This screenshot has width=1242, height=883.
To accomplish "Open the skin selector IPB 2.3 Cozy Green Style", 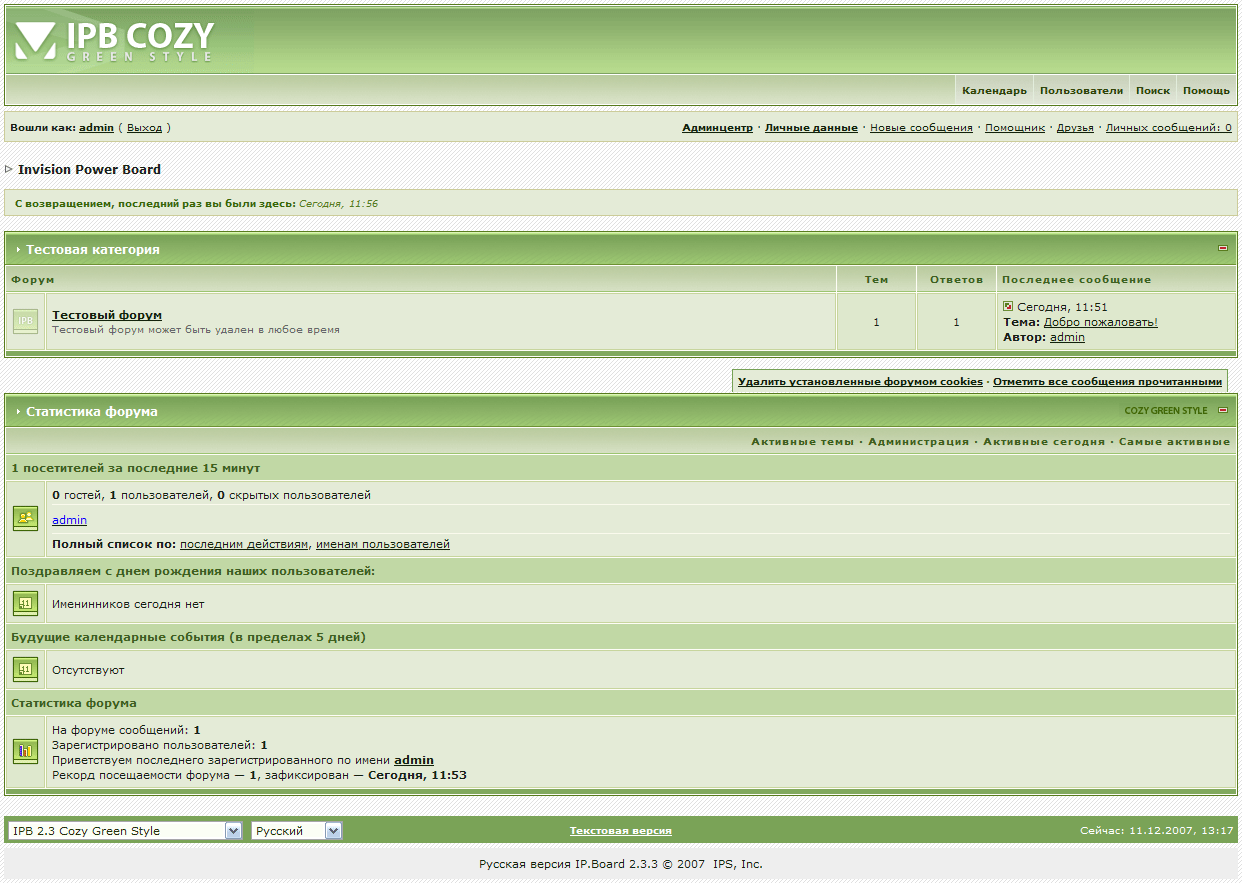I will (125, 831).
